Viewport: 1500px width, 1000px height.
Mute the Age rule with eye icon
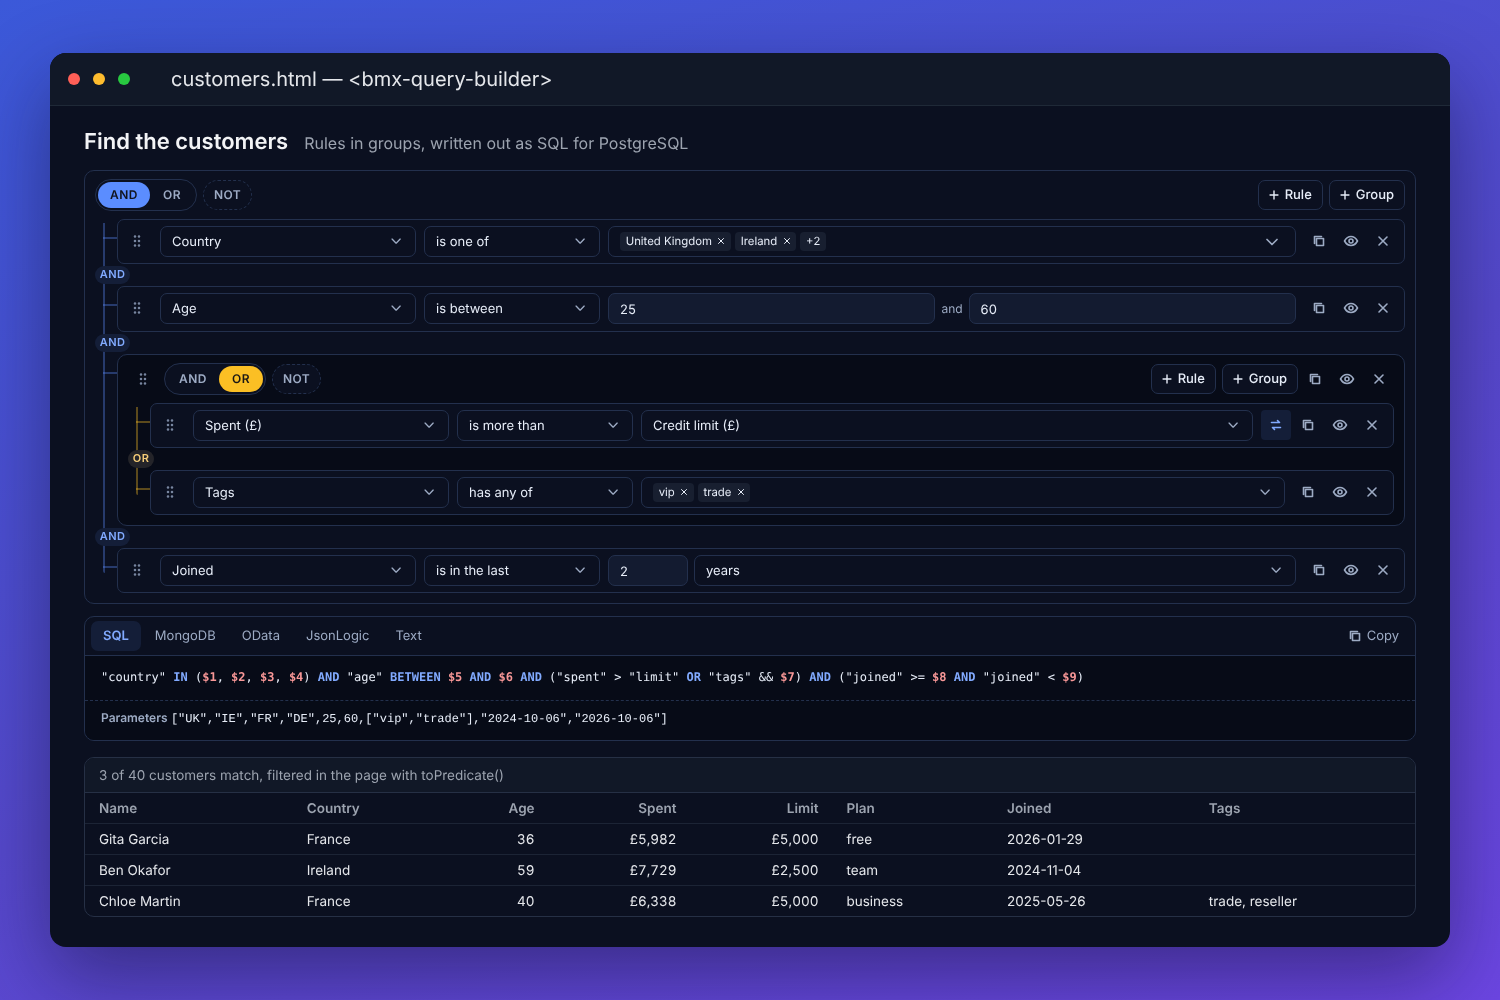coord(1351,308)
